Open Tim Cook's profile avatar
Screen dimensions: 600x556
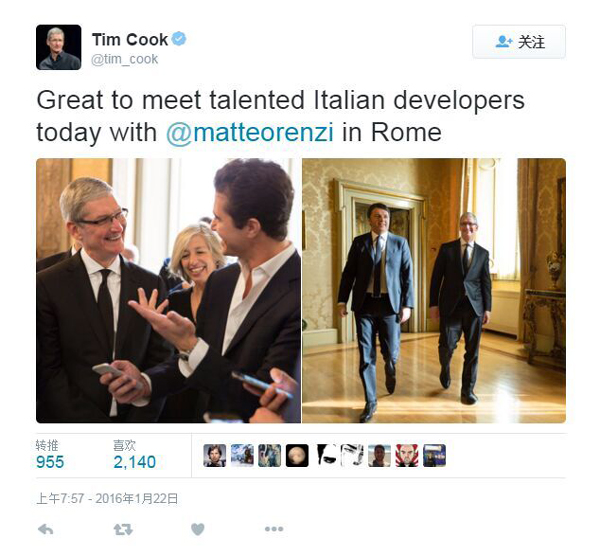tap(59, 47)
